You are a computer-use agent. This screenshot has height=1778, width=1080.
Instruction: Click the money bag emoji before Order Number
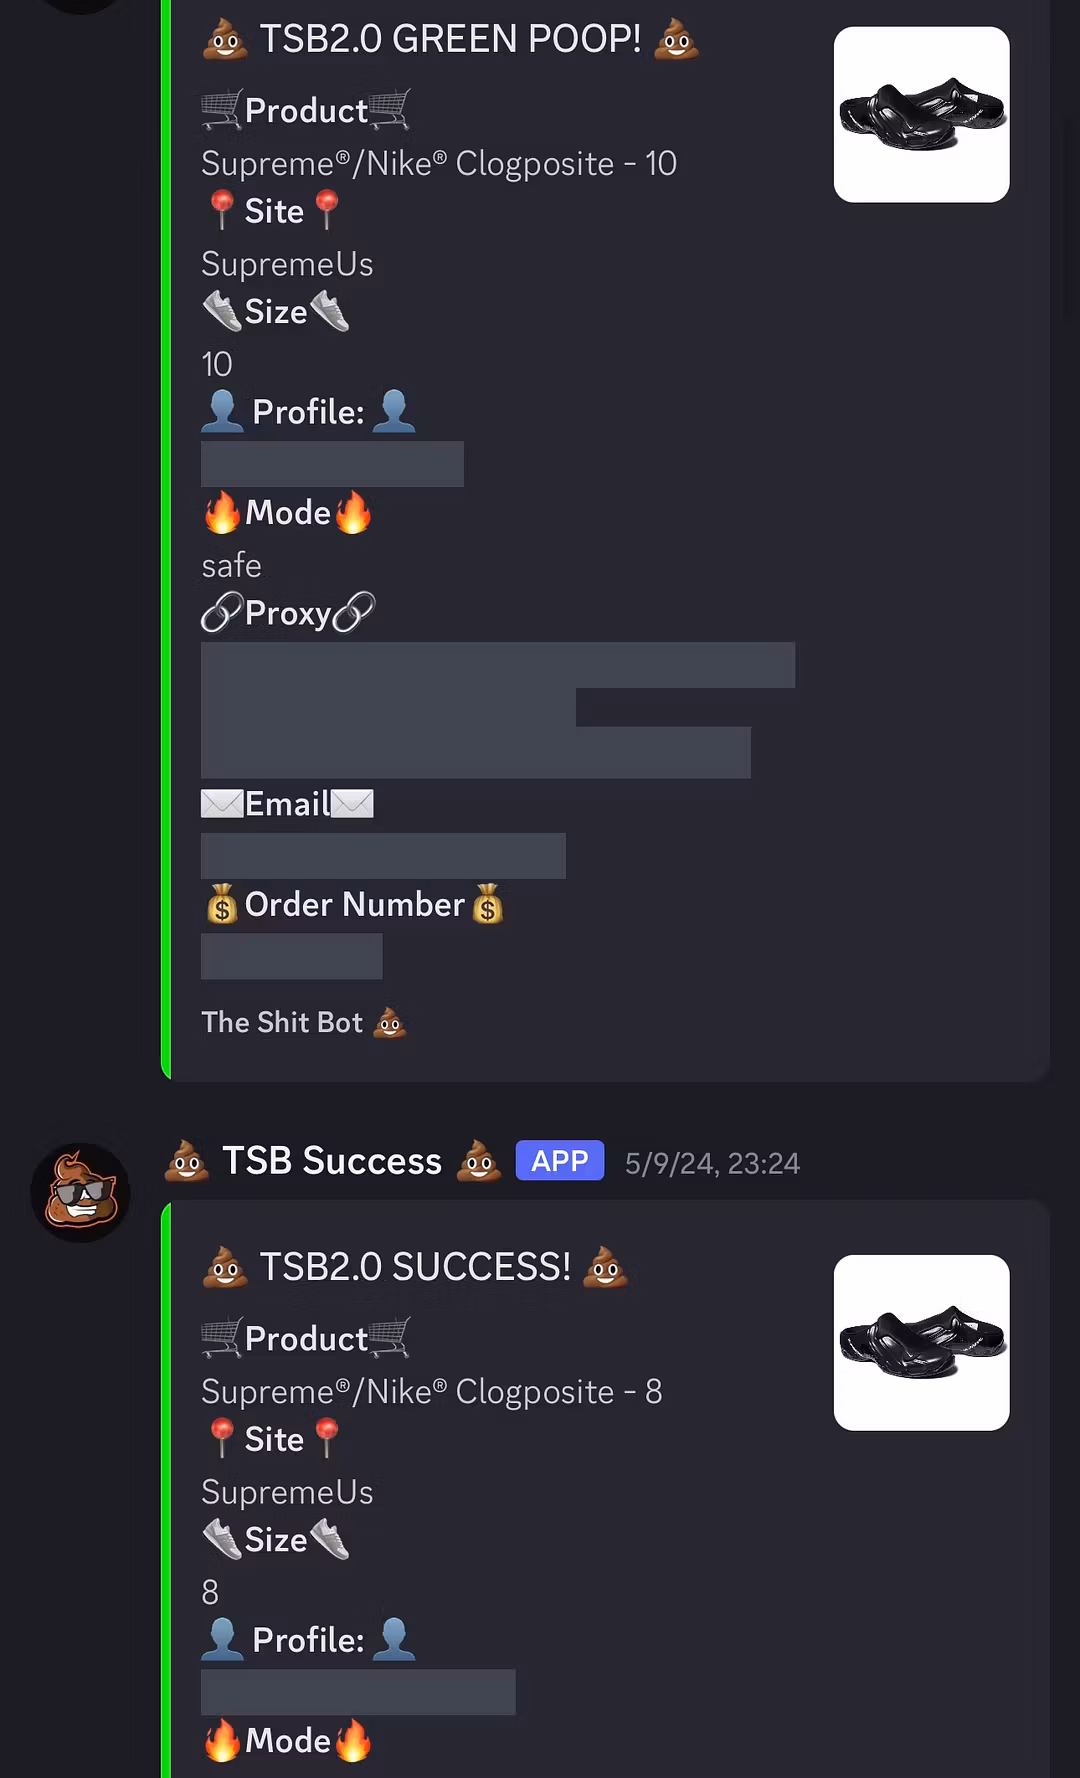(222, 904)
